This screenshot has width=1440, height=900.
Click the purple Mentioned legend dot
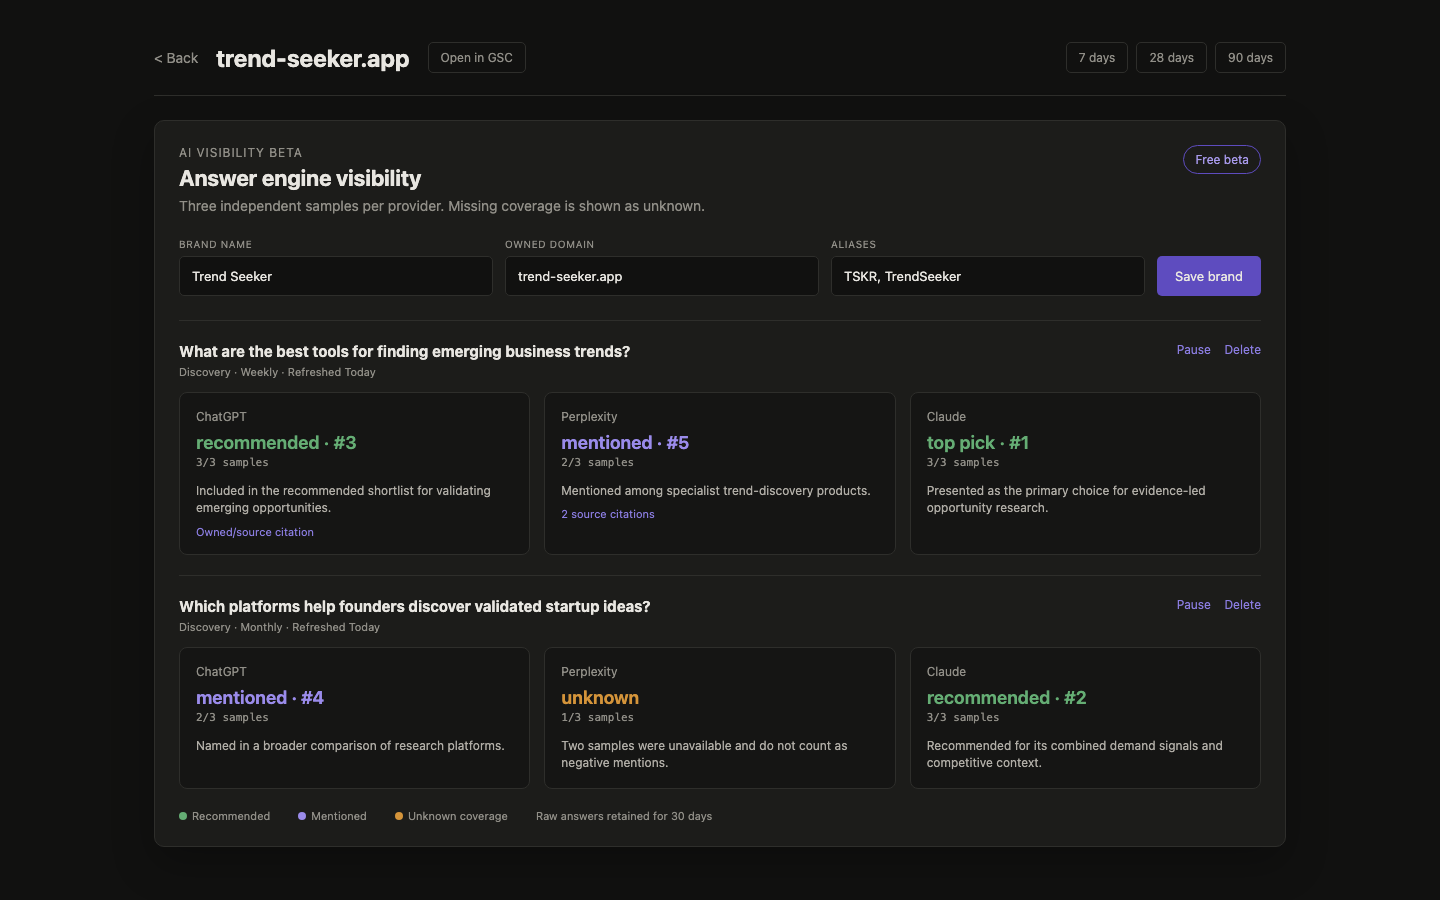point(302,816)
